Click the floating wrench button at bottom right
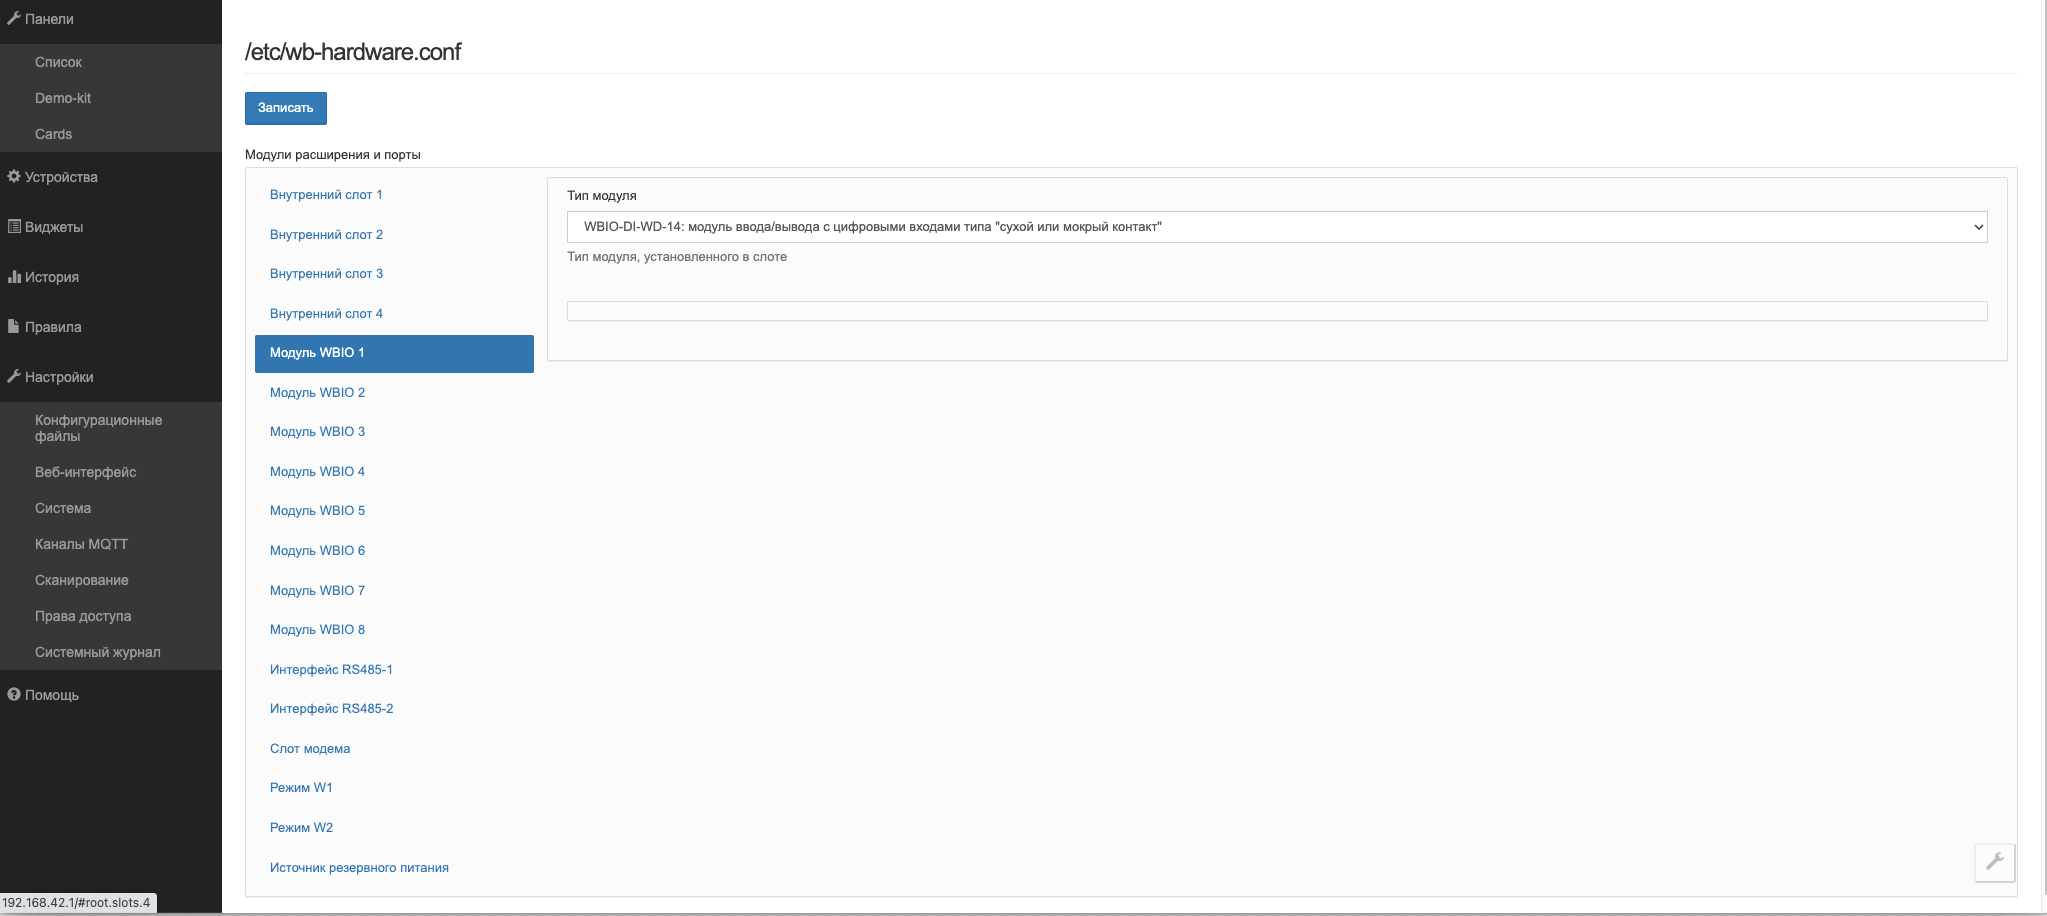 point(1994,862)
